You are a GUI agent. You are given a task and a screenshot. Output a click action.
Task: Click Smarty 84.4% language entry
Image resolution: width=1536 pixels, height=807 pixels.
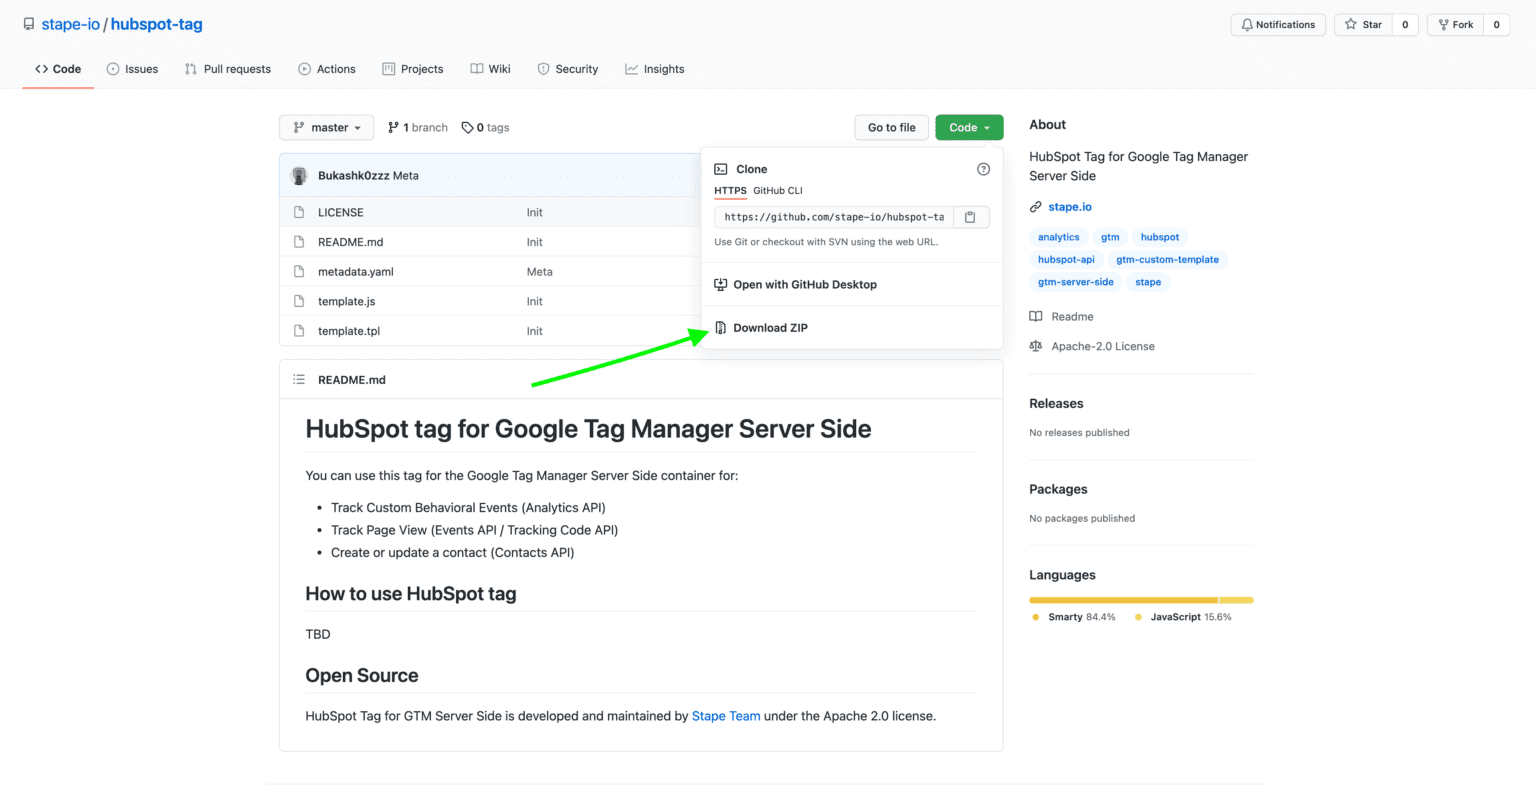(1073, 617)
